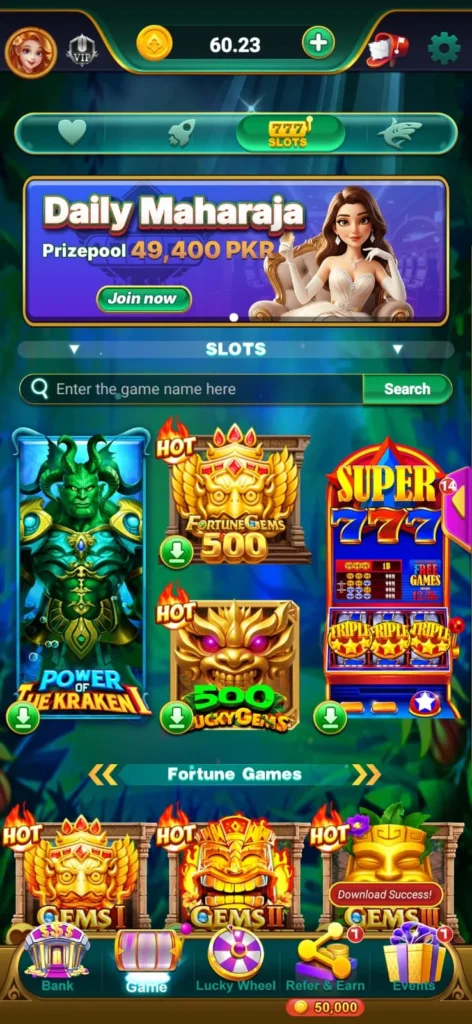Expand the right SLOTS dropdown arrow

[398, 349]
